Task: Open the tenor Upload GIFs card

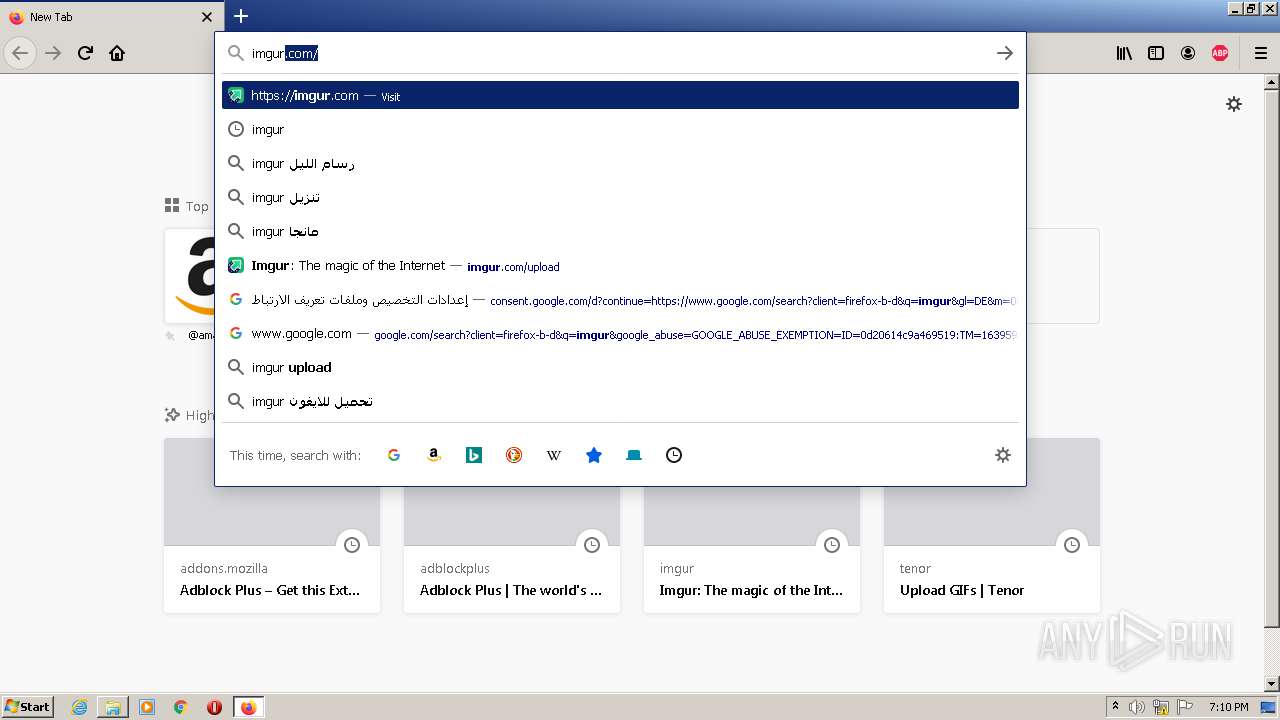Action: click(992, 525)
